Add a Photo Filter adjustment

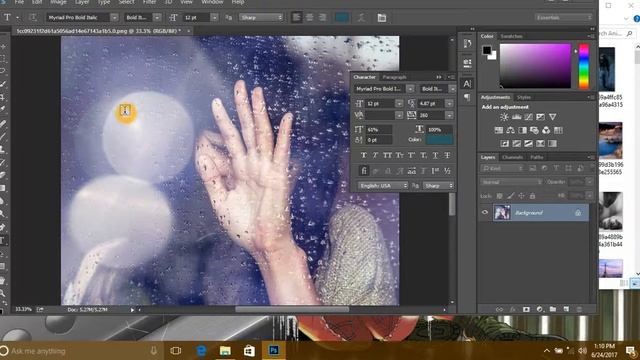click(x=534, y=130)
